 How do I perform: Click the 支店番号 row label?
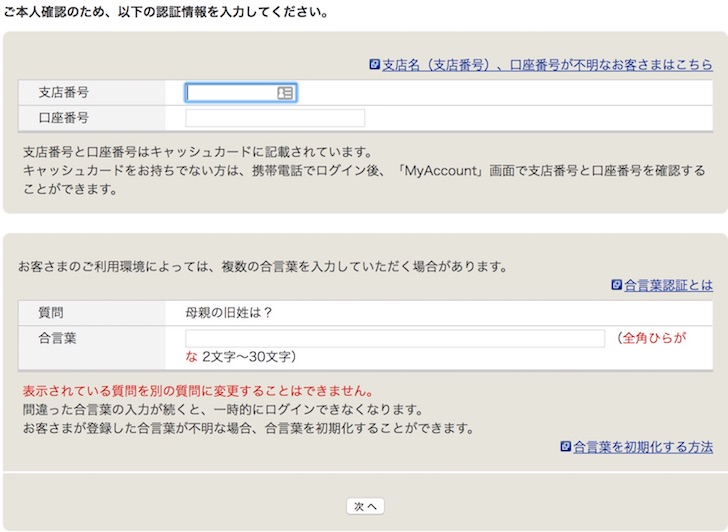pos(64,92)
